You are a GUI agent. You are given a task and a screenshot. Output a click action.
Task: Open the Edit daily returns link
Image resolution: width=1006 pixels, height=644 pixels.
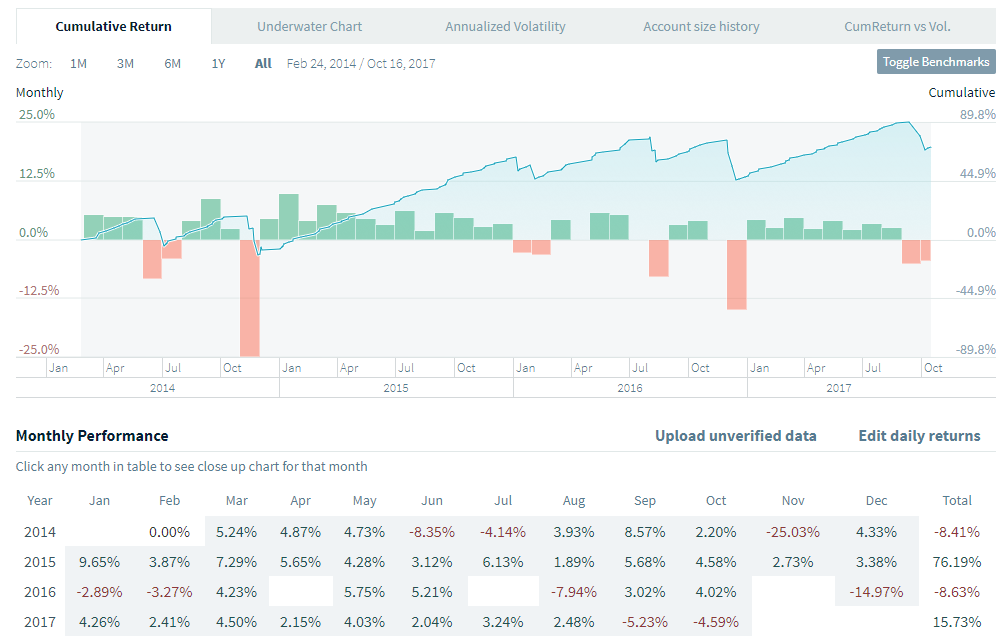click(919, 436)
